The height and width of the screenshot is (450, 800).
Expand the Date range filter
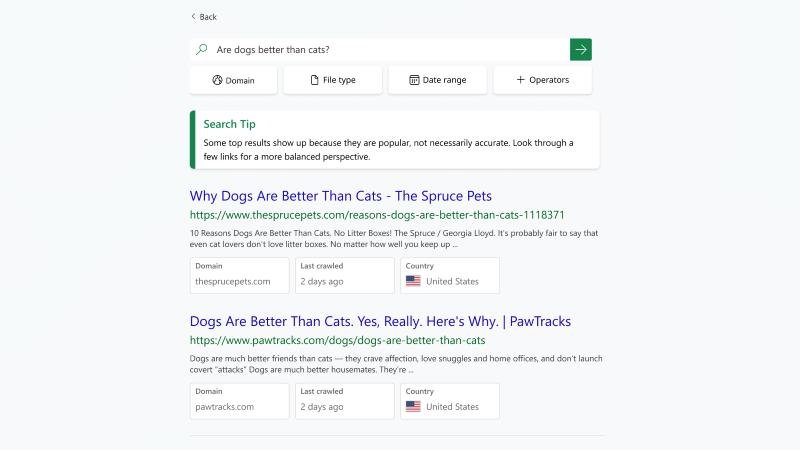[437, 80]
